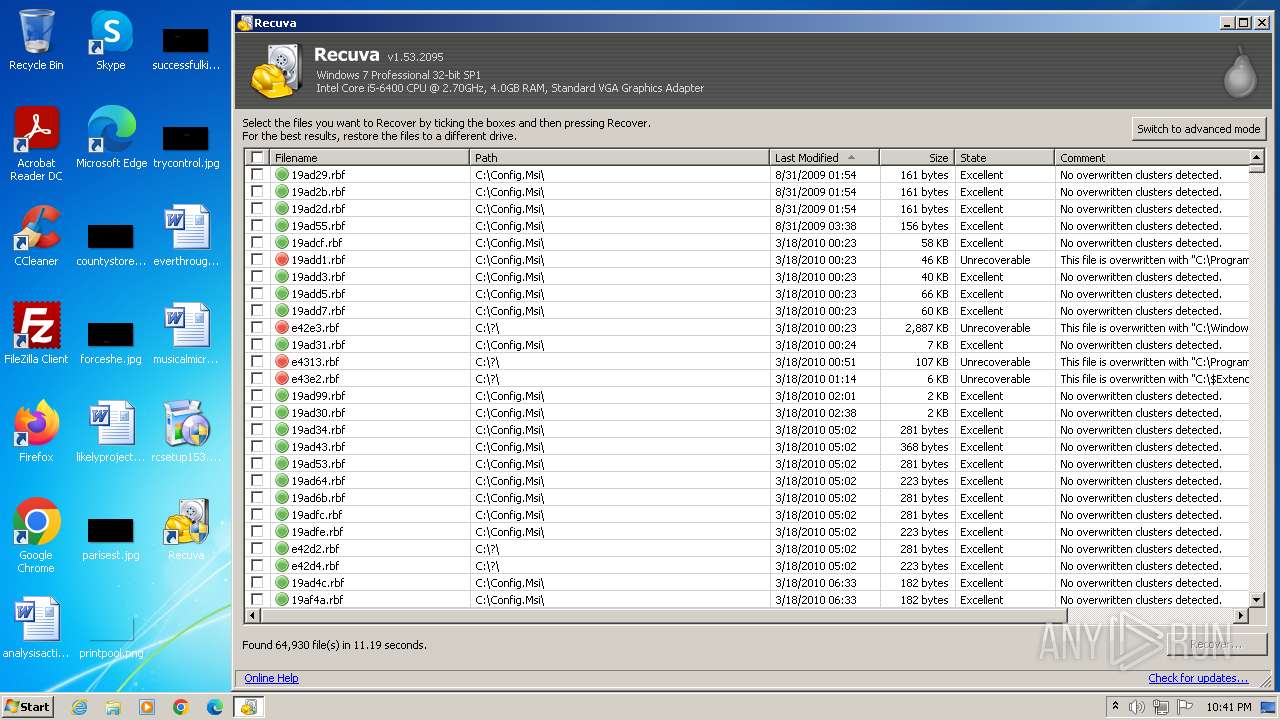Sort by Last Modified column header
Viewport: 1280px width, 720px height.
click(825, 158)
